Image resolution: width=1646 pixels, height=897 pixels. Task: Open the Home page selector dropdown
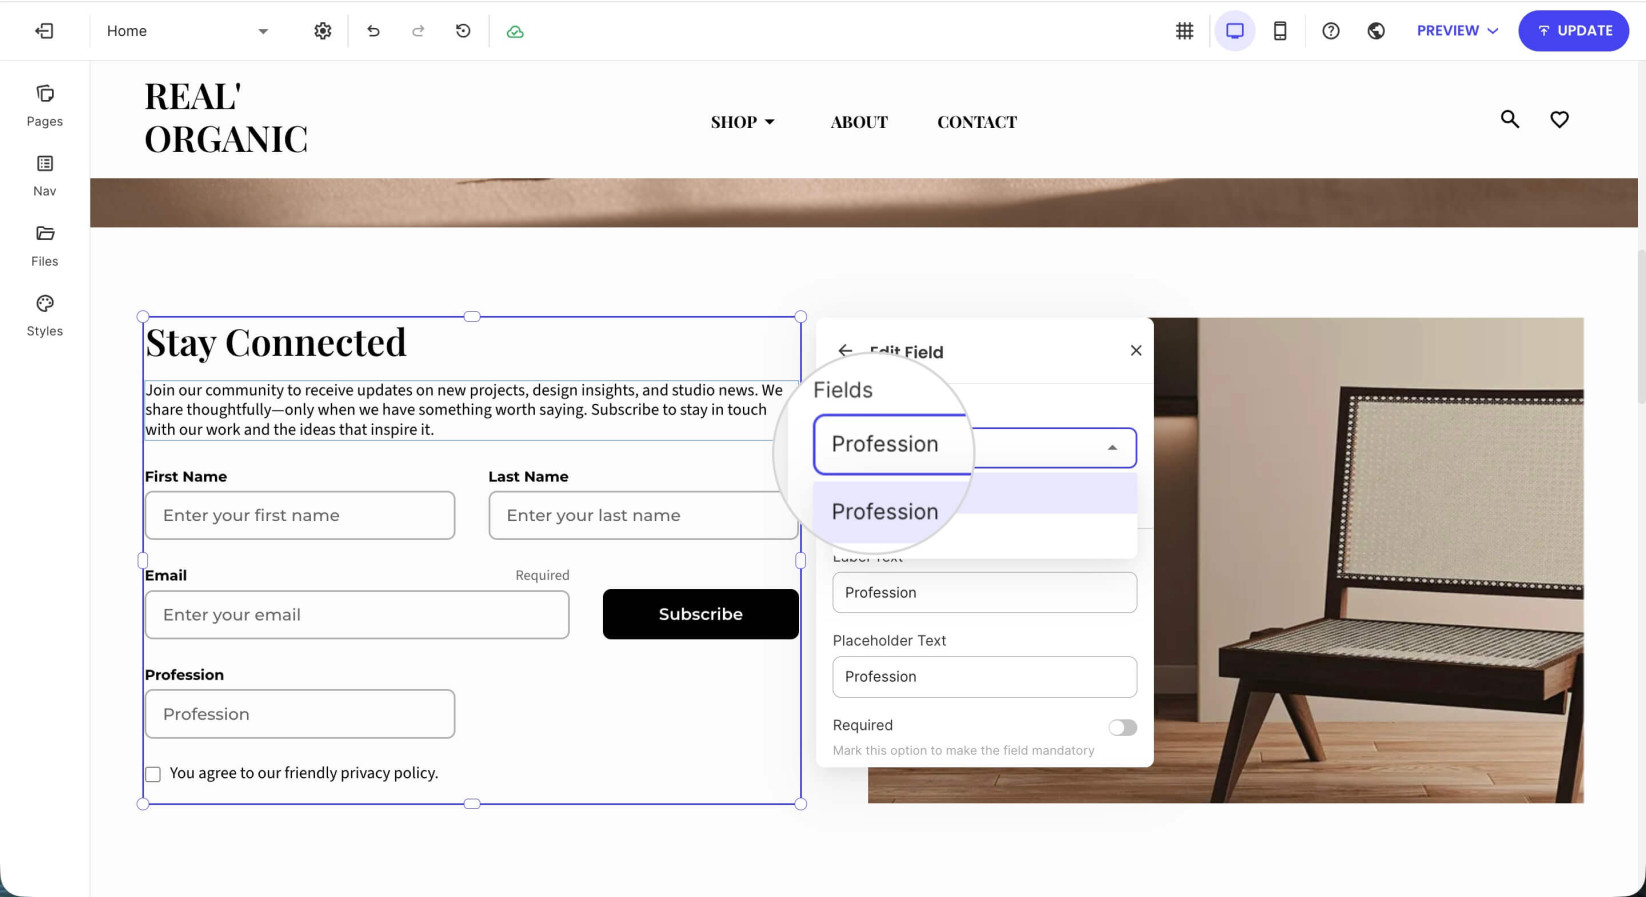(187, 31)
